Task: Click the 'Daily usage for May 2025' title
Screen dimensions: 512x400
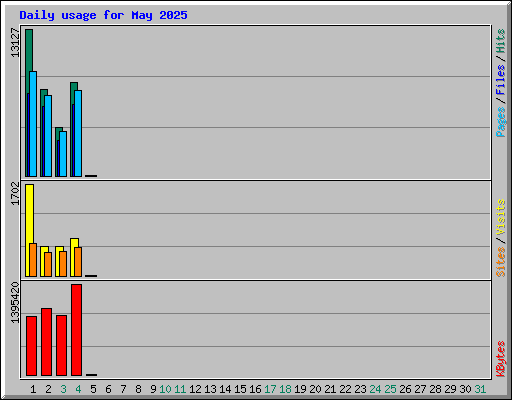Action: click(x=103, y=15)
